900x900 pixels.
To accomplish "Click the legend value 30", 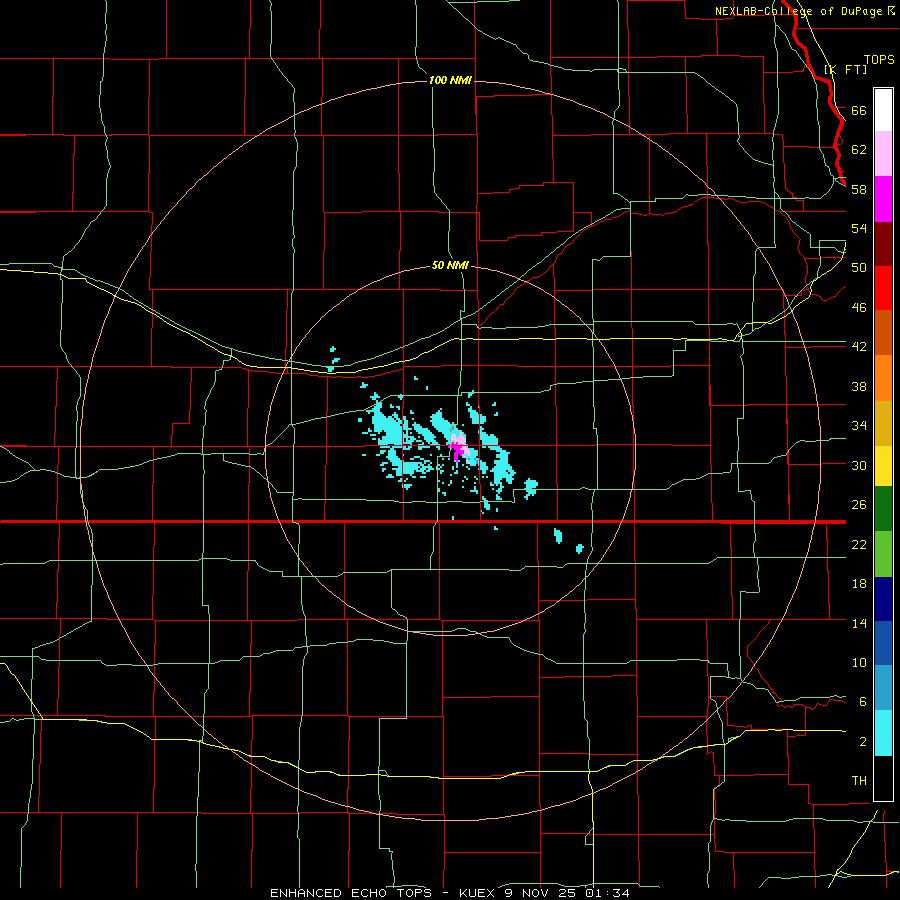I will pyautogui.click(x=859, y=465).
